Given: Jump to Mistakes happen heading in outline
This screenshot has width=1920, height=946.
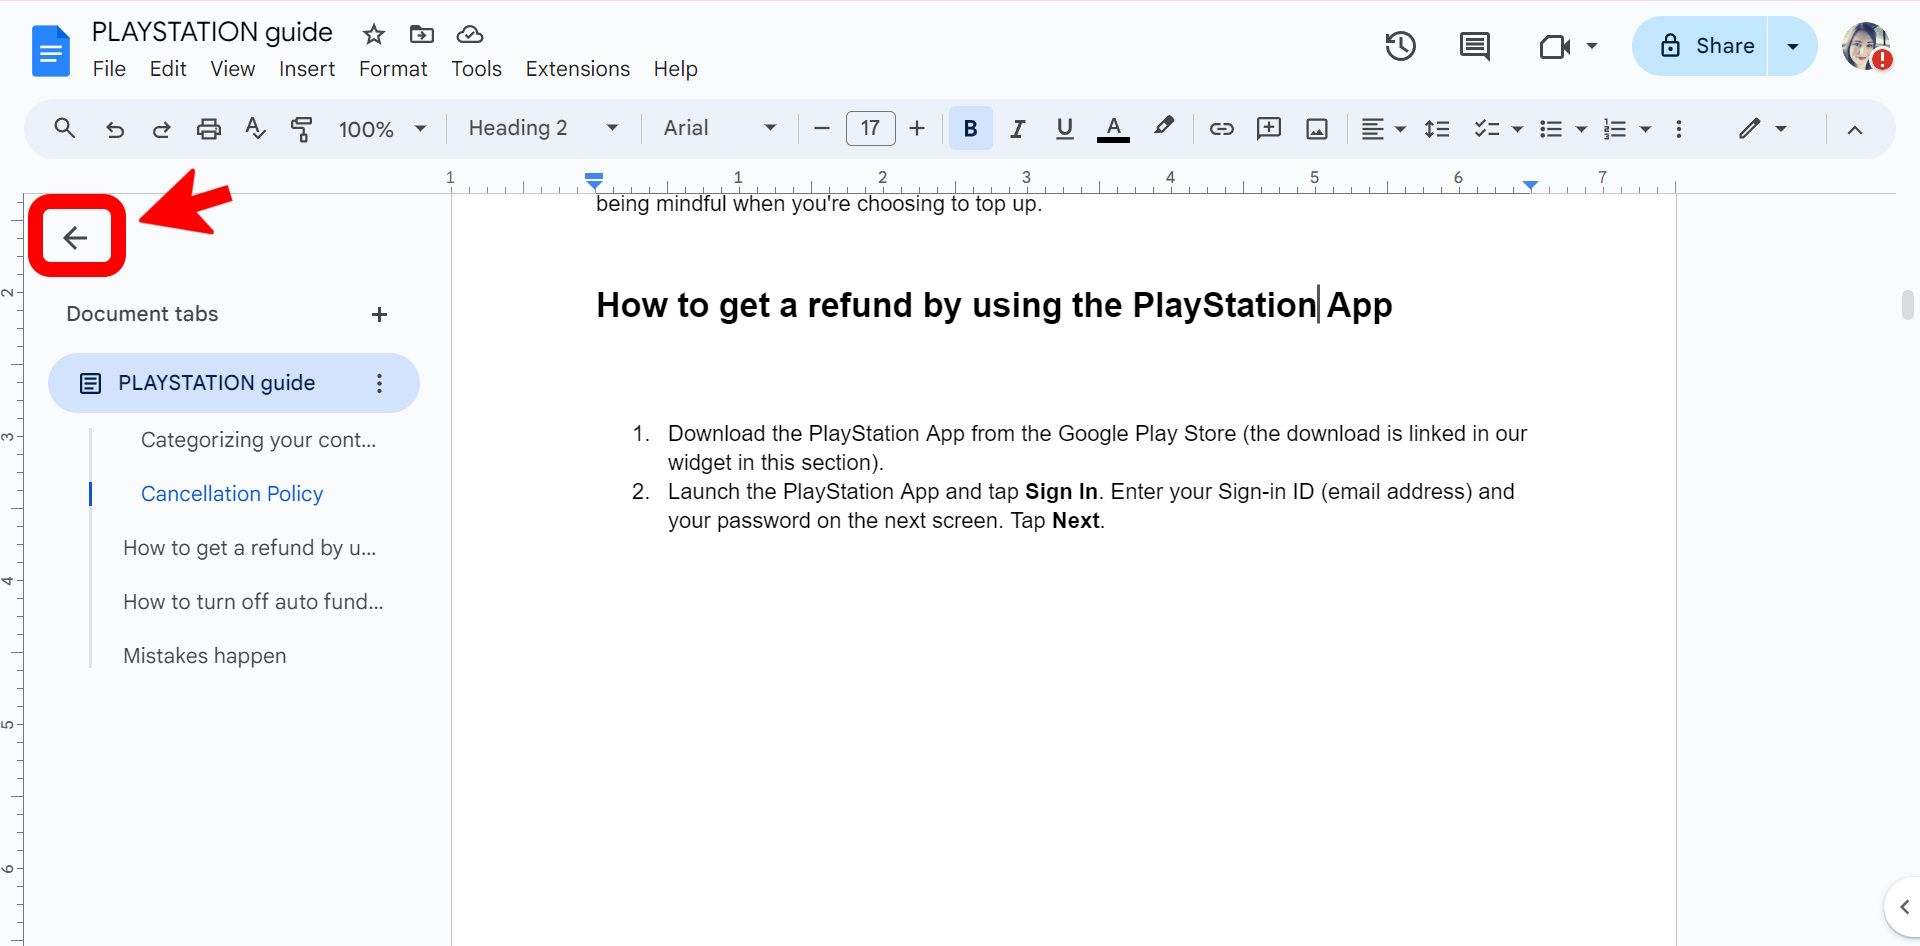Looking at the screenshot, I should point(204,656).
